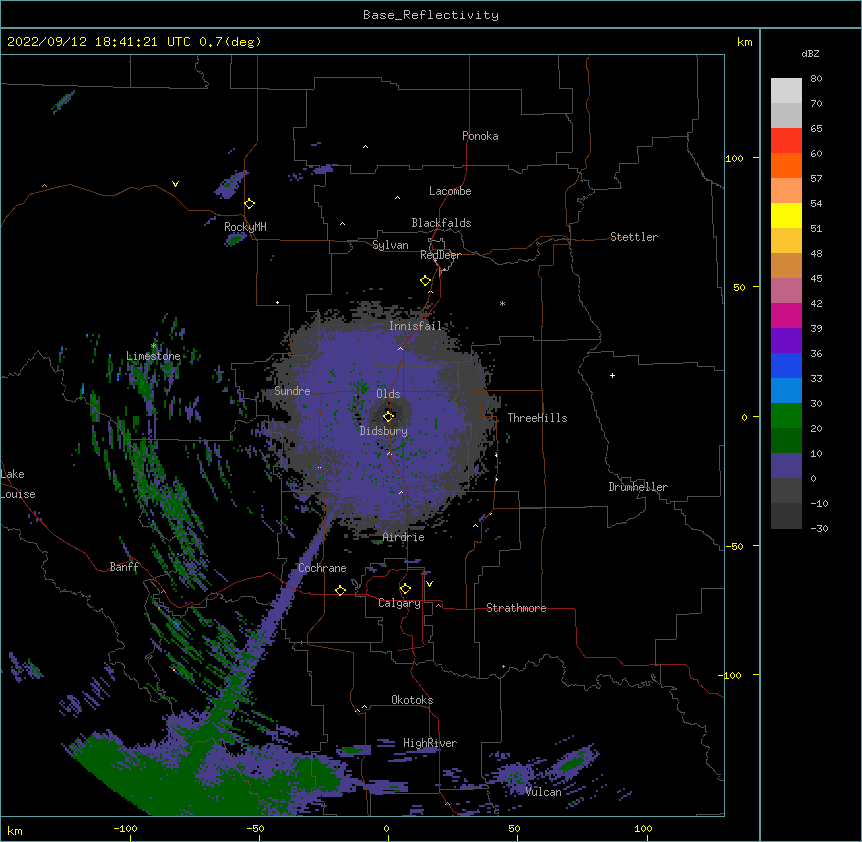Select the Sylvan label
This screenshot has height=842, width=862.
(390, 245)
